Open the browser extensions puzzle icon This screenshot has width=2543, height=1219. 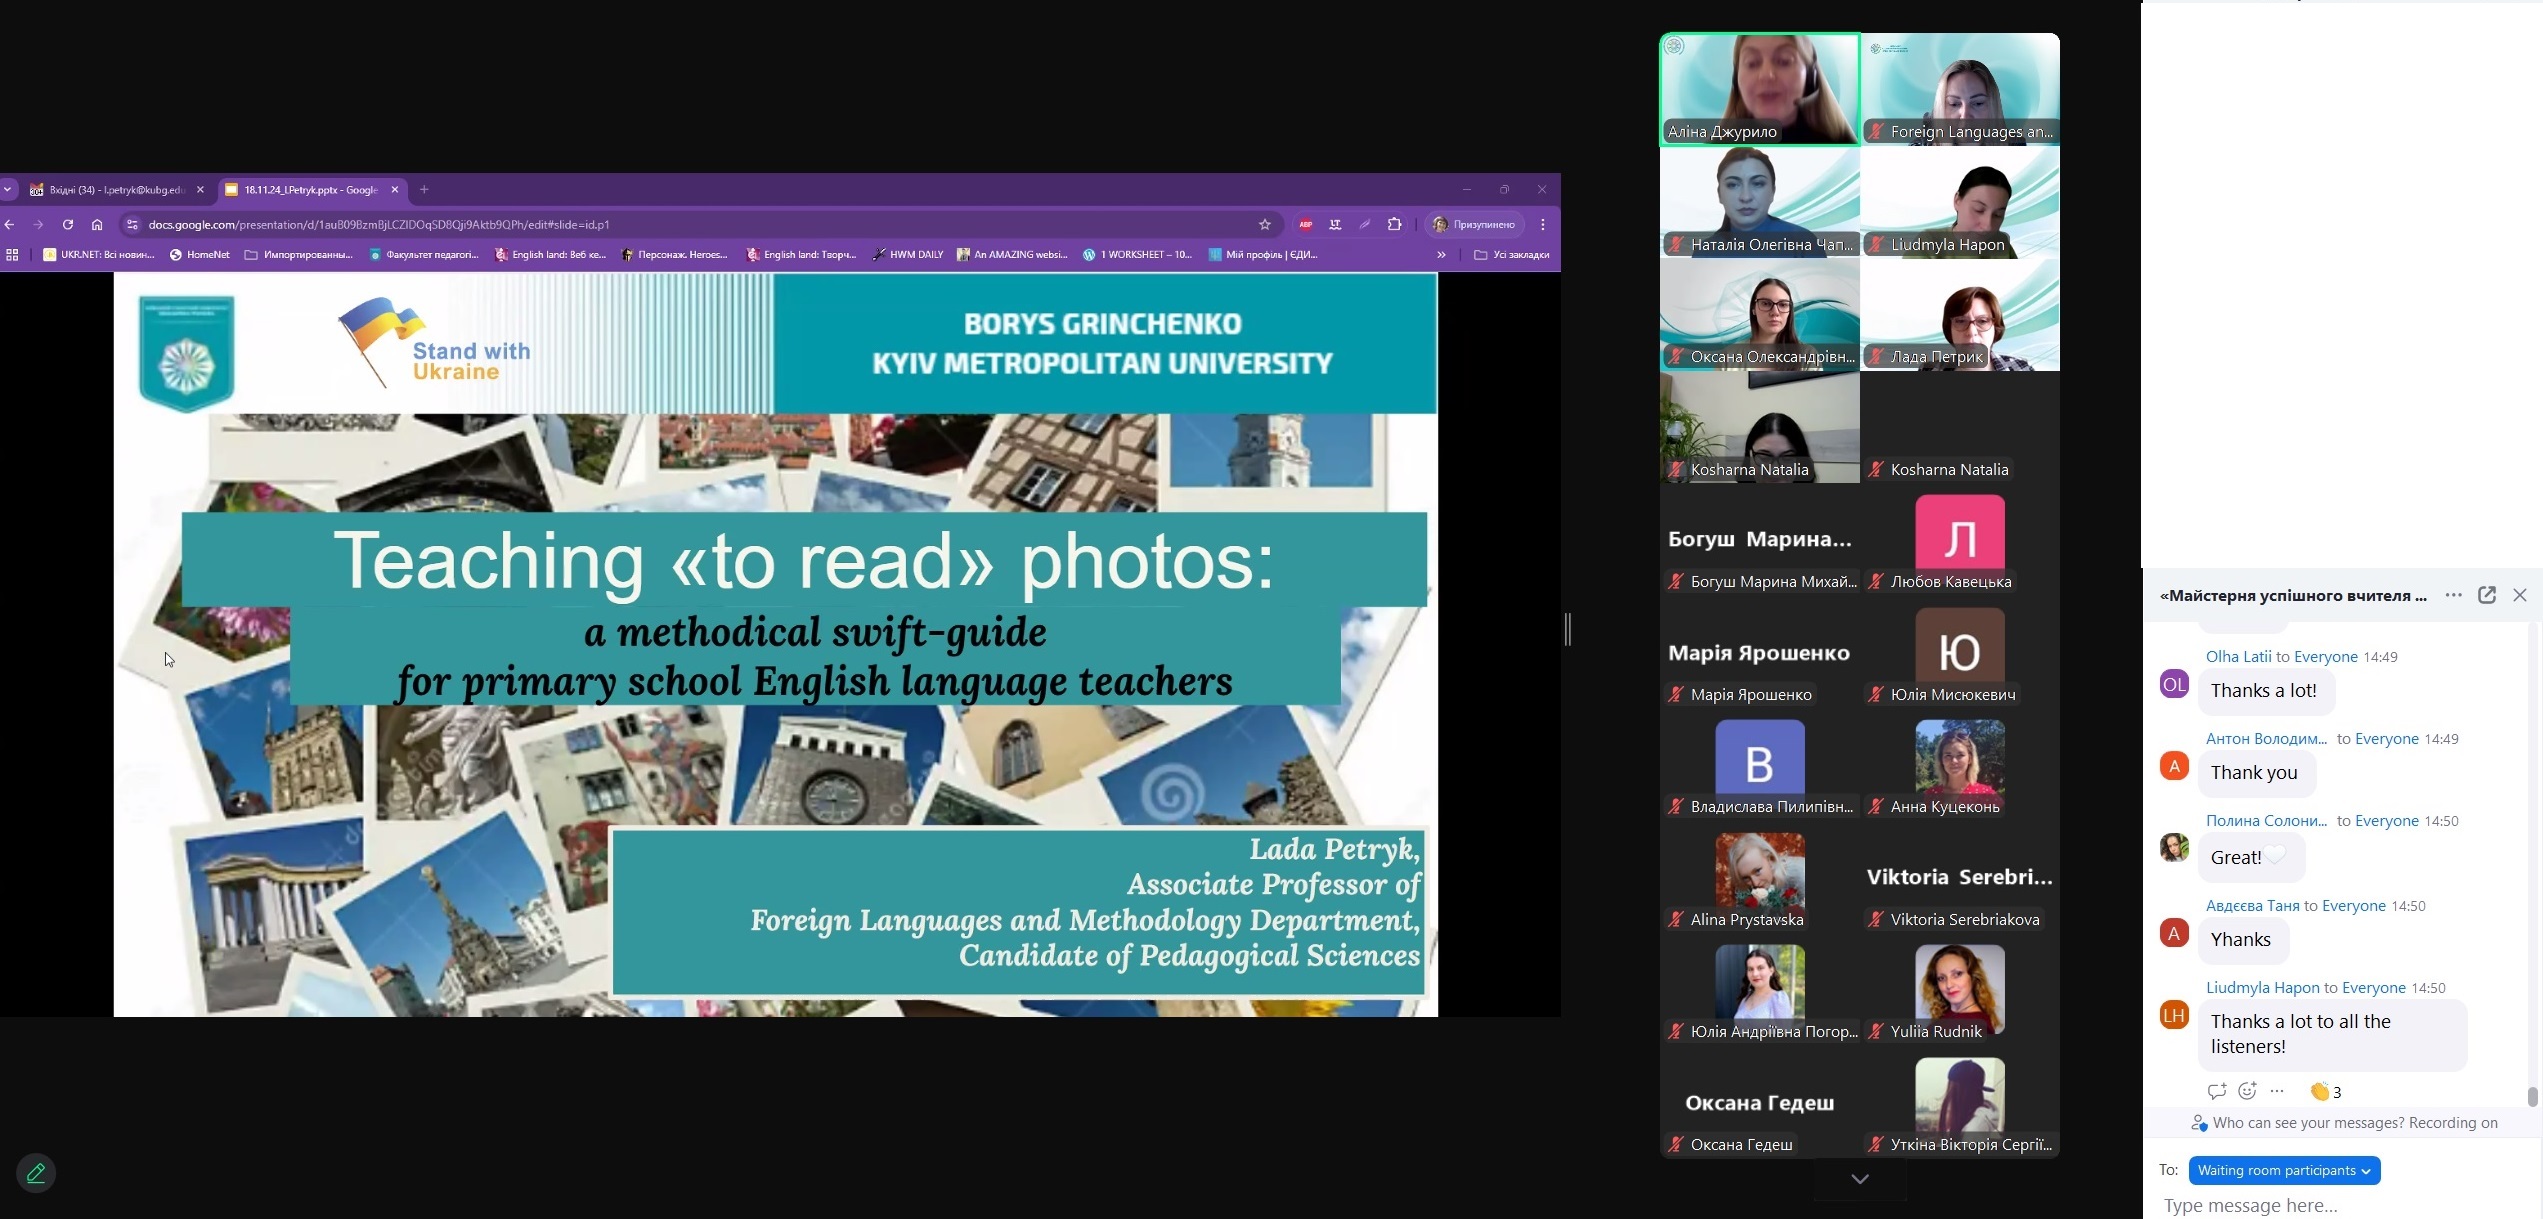click(x=1394, y=225)
